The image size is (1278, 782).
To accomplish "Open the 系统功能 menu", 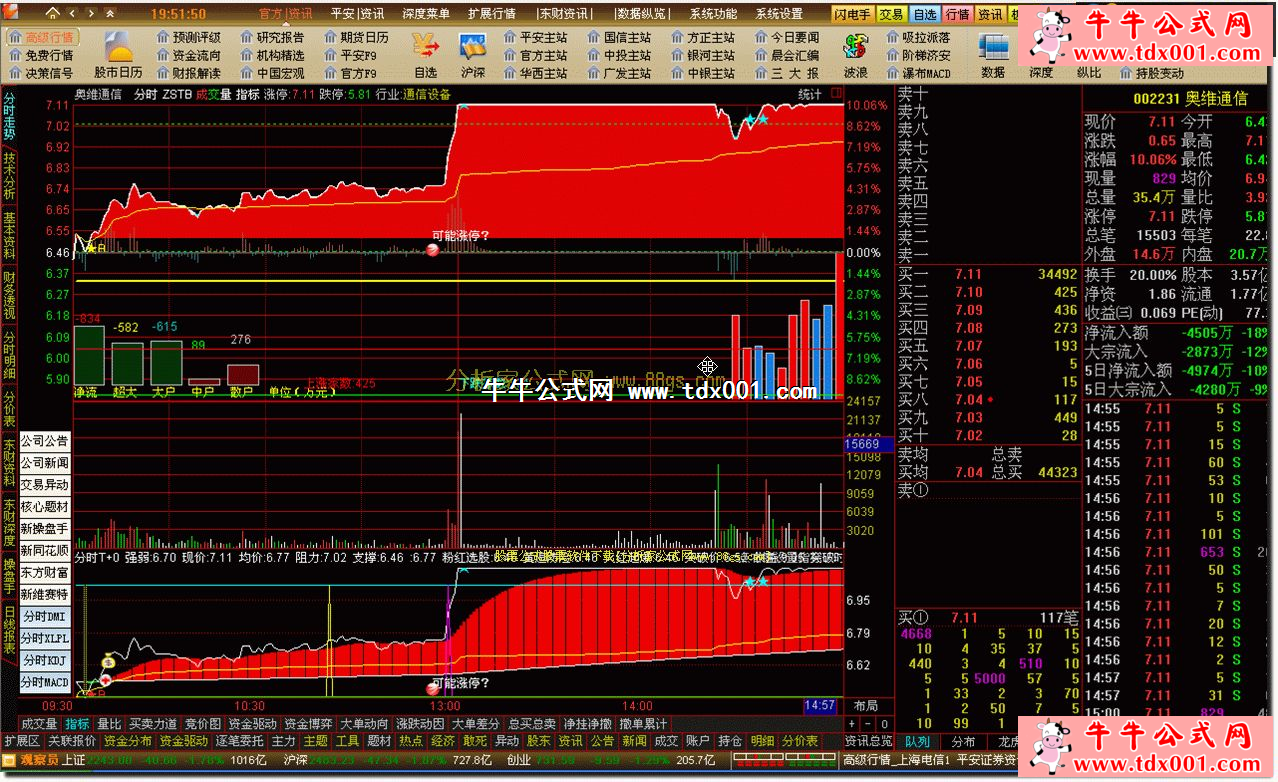I will point(713,14).
